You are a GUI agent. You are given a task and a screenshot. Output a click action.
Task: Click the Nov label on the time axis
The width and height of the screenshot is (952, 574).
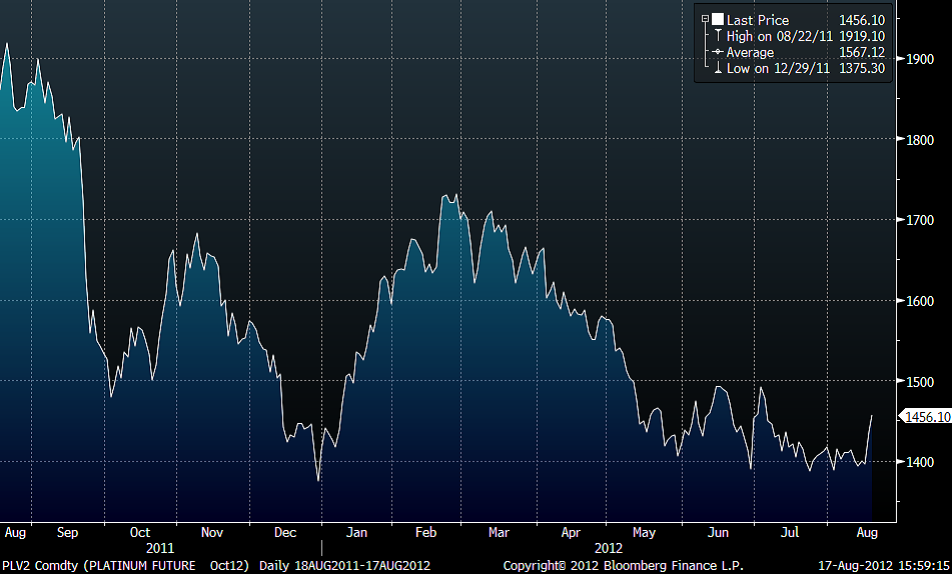click(211, 532)
